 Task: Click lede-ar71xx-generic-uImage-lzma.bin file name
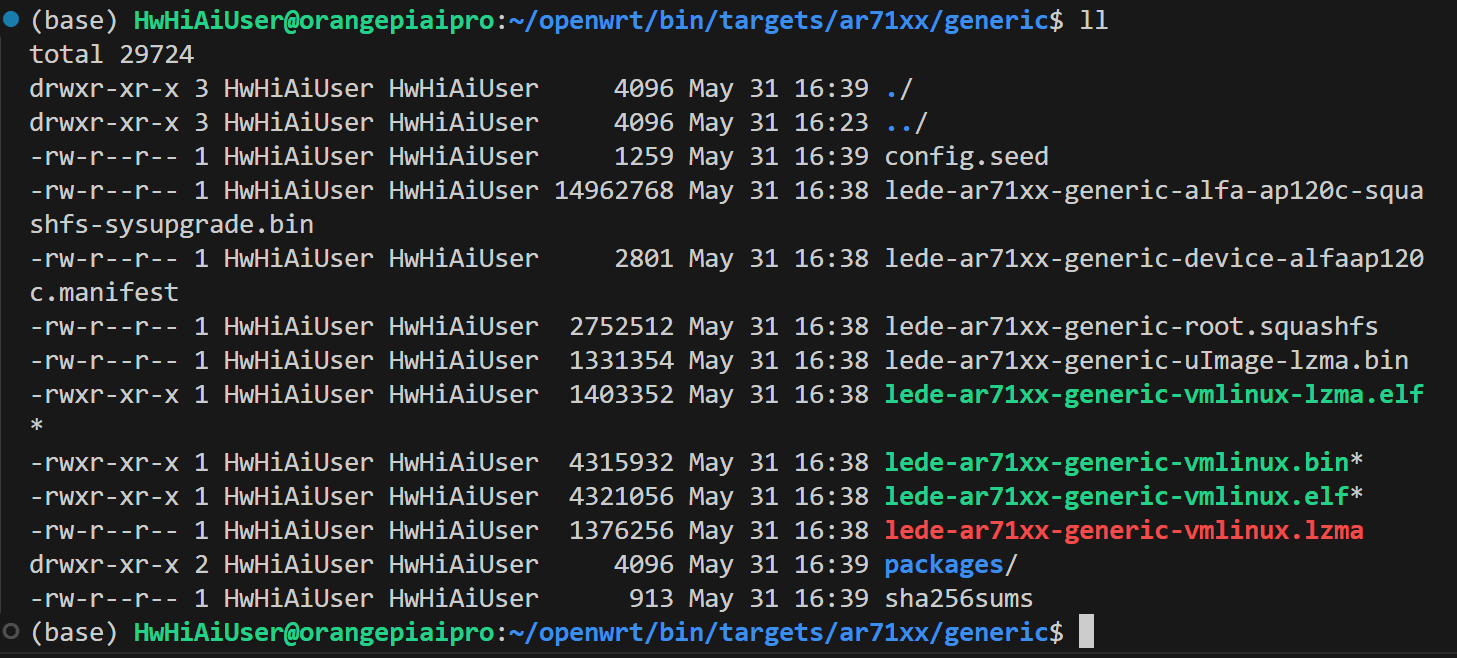point(1146,361)
